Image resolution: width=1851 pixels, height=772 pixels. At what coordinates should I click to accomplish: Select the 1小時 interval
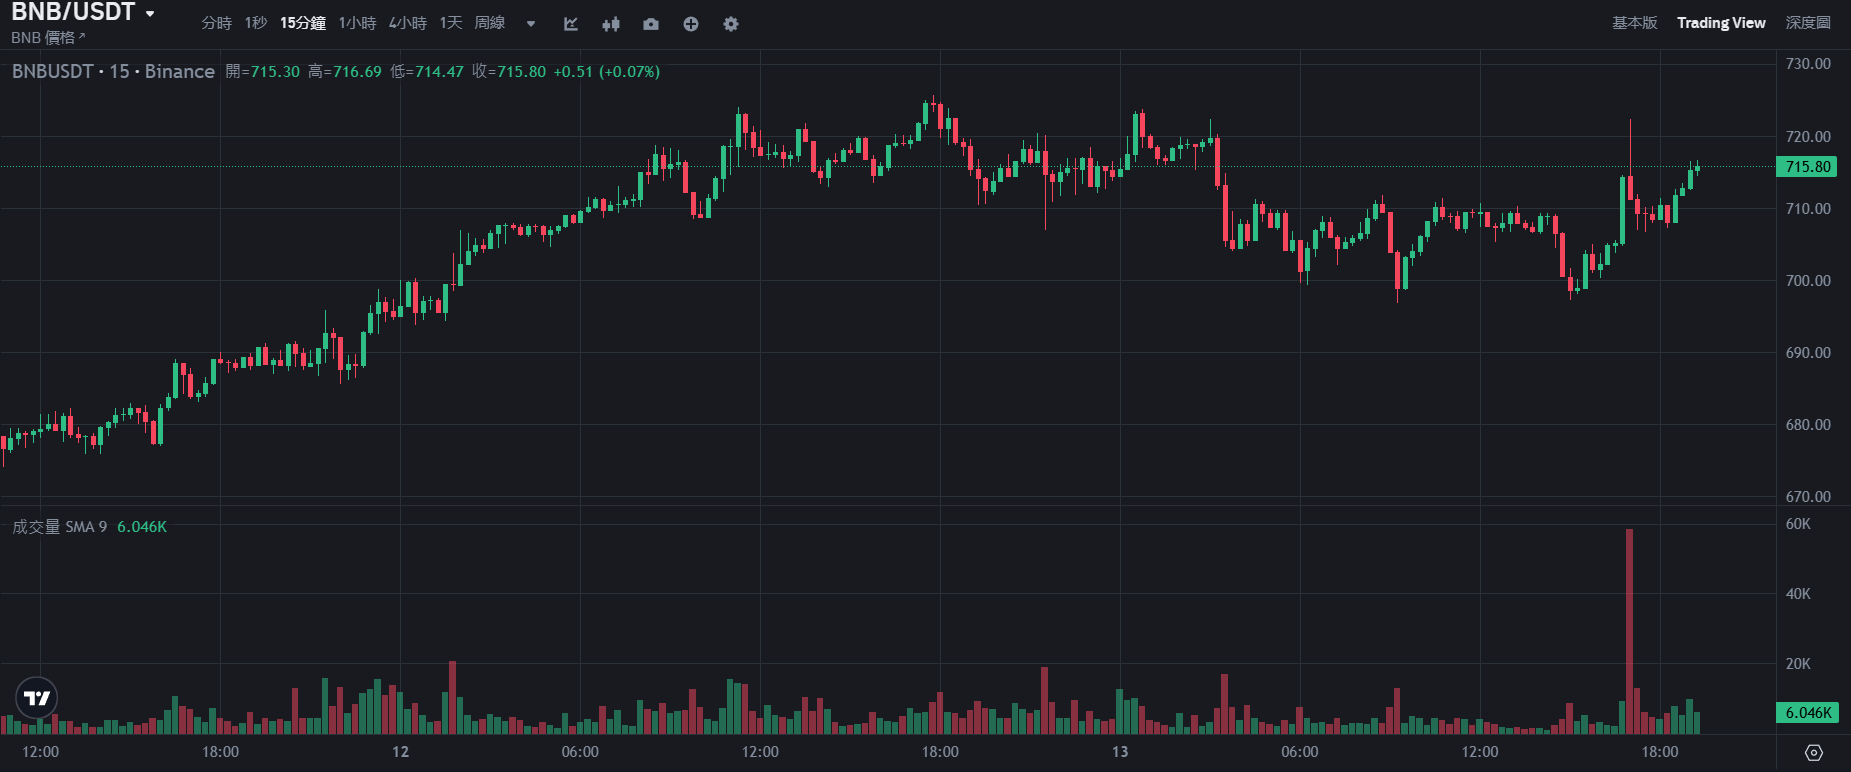pyautogui.click(x=357, y=23)
